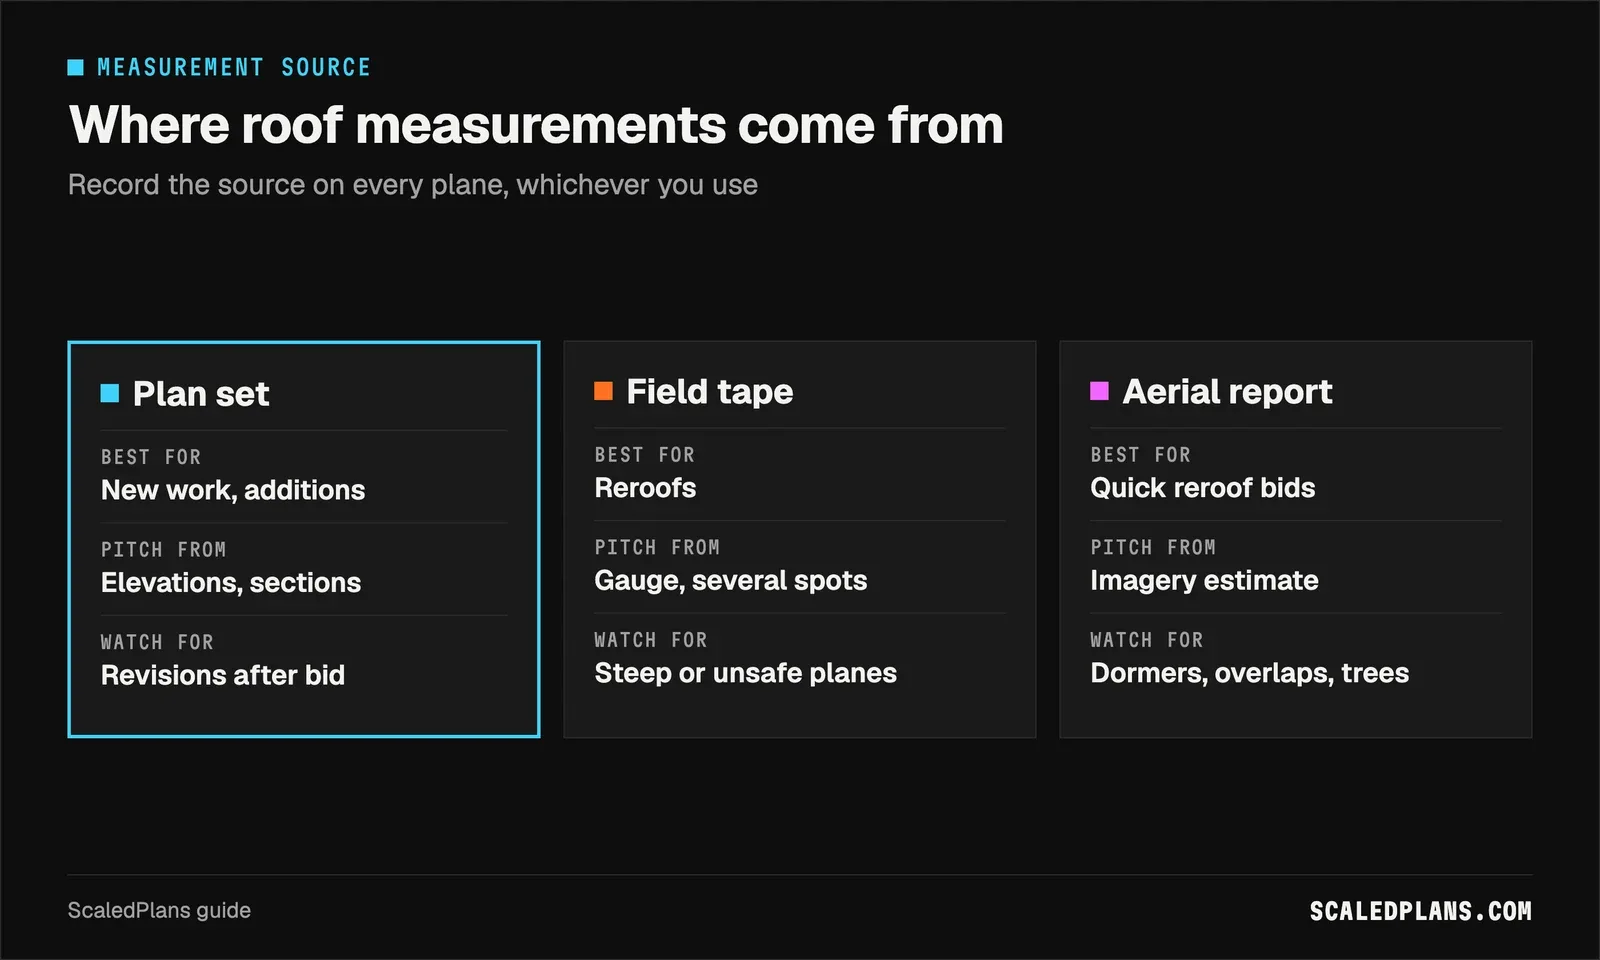Screen dimensions: 1600x960
Task: Click WATCH FOR label in Field tape card
Action: tap(651, 640)
